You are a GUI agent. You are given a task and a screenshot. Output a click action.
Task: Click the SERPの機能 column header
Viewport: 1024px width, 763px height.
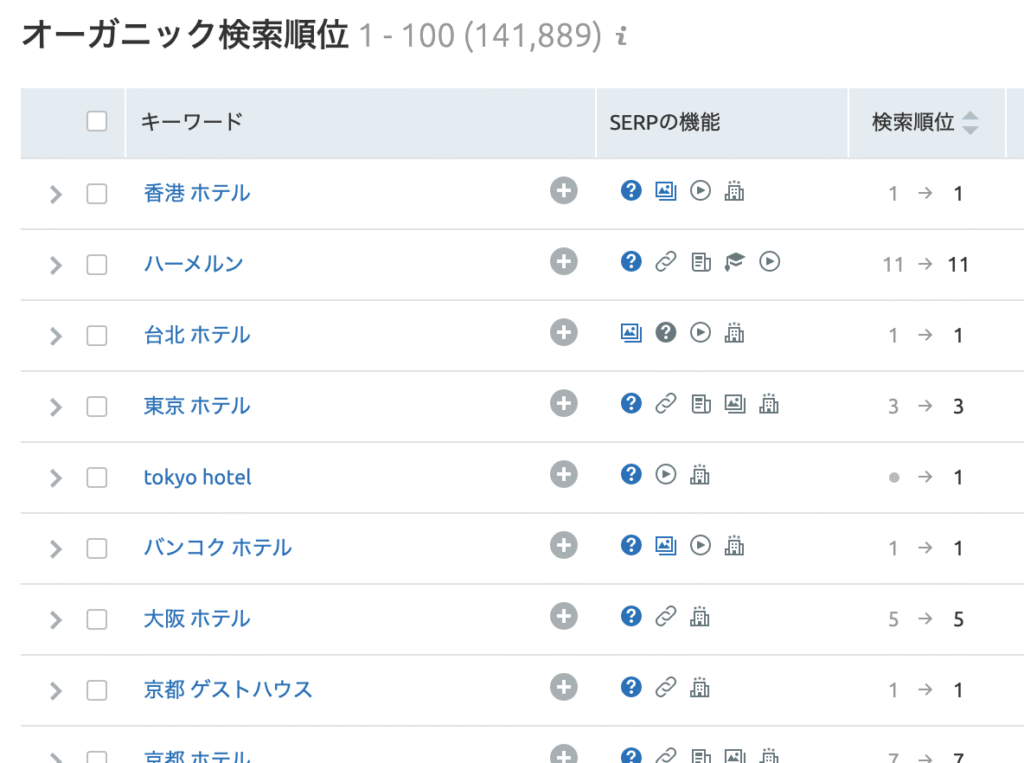click(664, 122)
